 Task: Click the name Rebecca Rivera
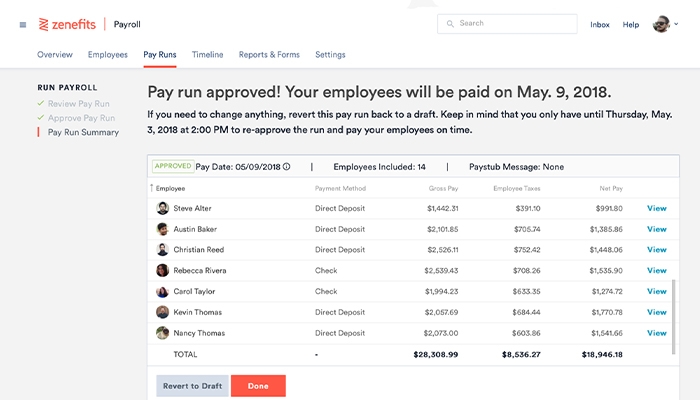pyautogui.click(x=200, y=271)
